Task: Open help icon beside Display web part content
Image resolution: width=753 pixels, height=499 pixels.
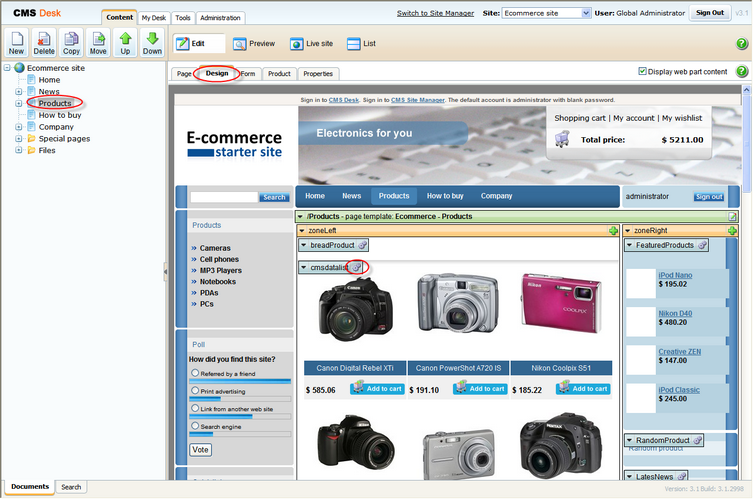Action: 741,72
